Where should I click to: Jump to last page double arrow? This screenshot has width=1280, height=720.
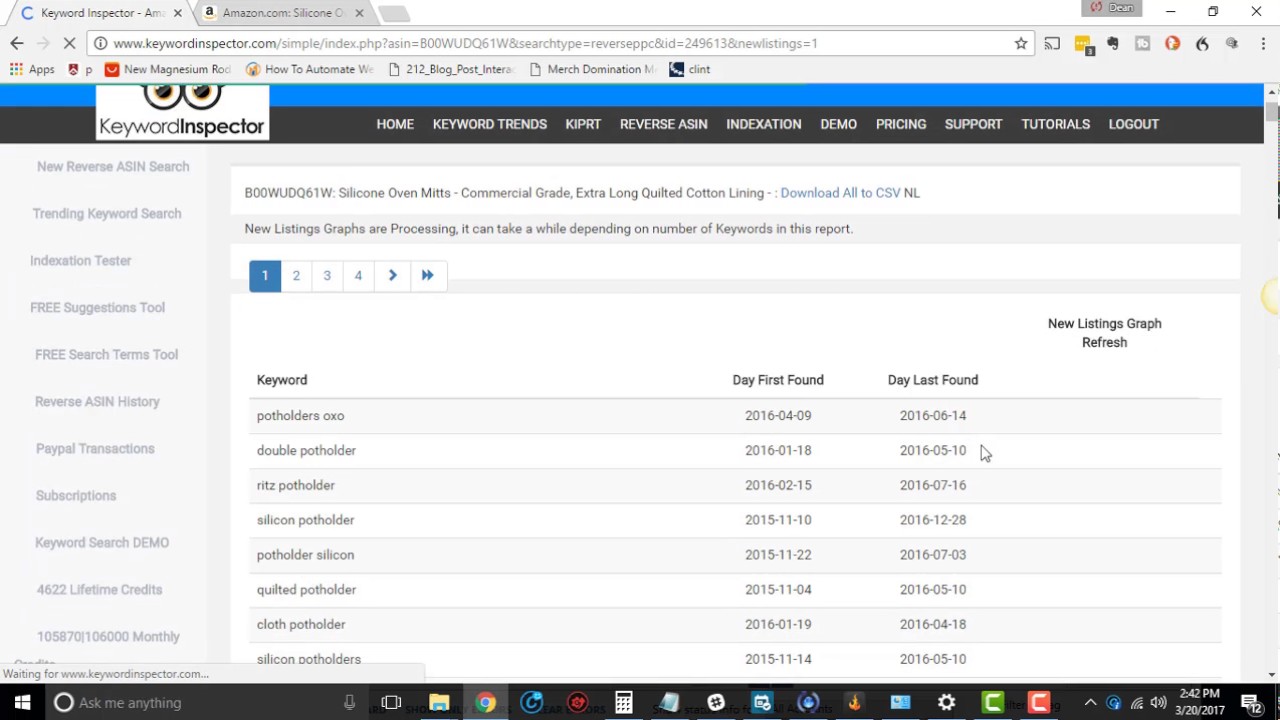[x=428, y=275]
